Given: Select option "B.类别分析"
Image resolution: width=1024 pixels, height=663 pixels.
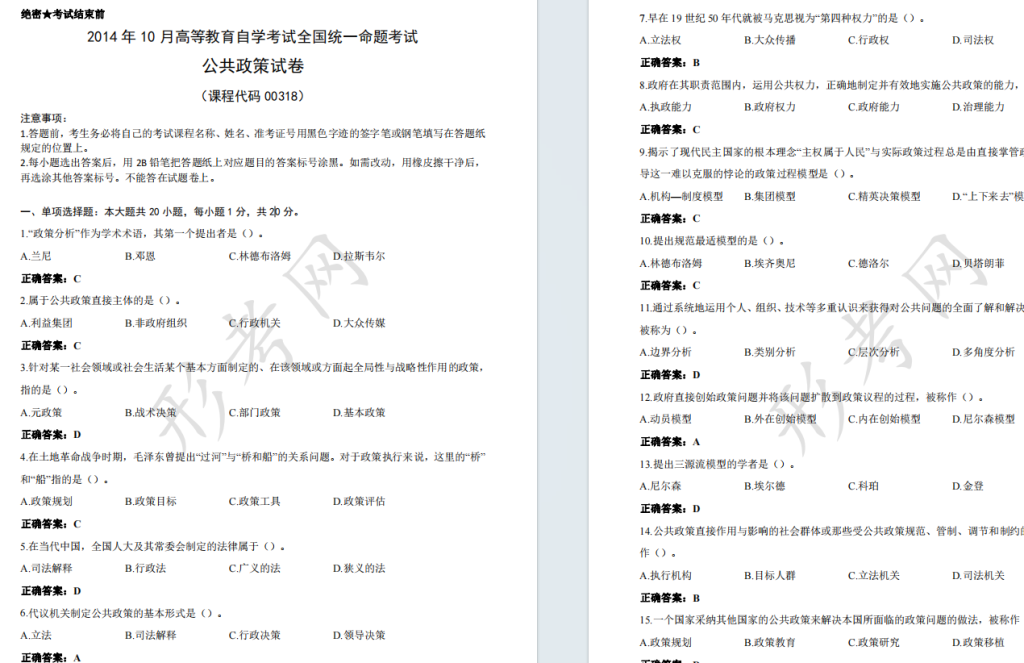Looking at the screenshot, I should coord(770,352).
